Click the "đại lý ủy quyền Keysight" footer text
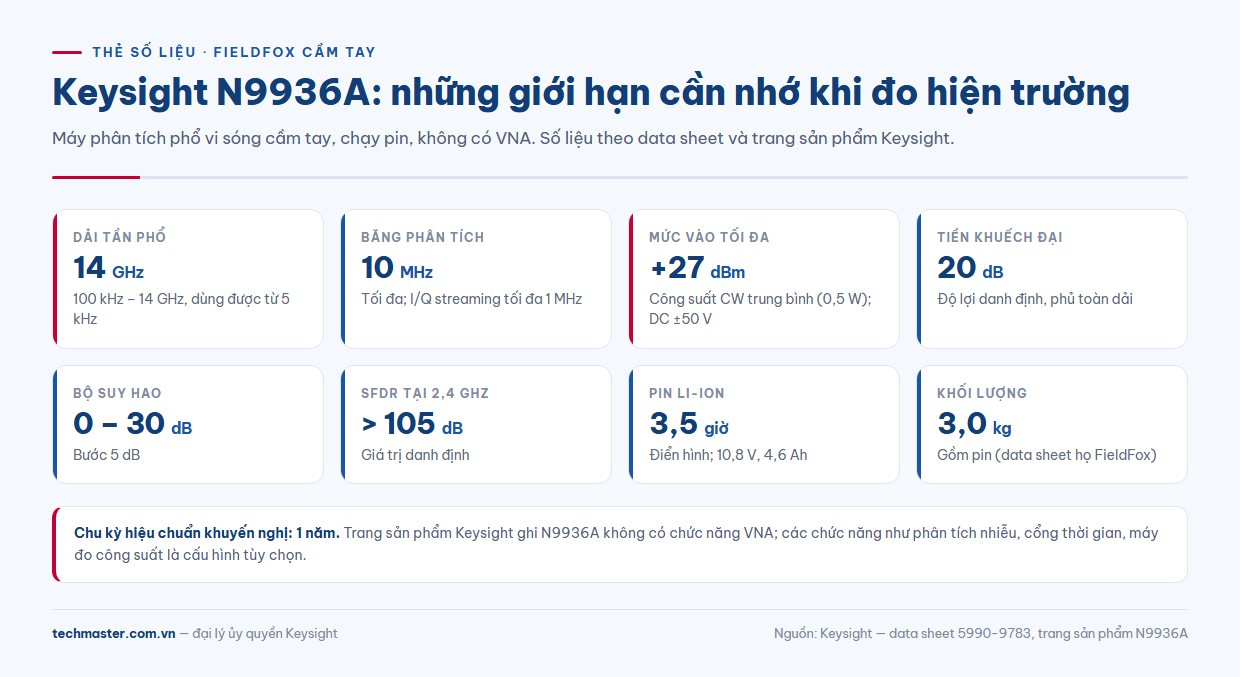 click(265, 633)
